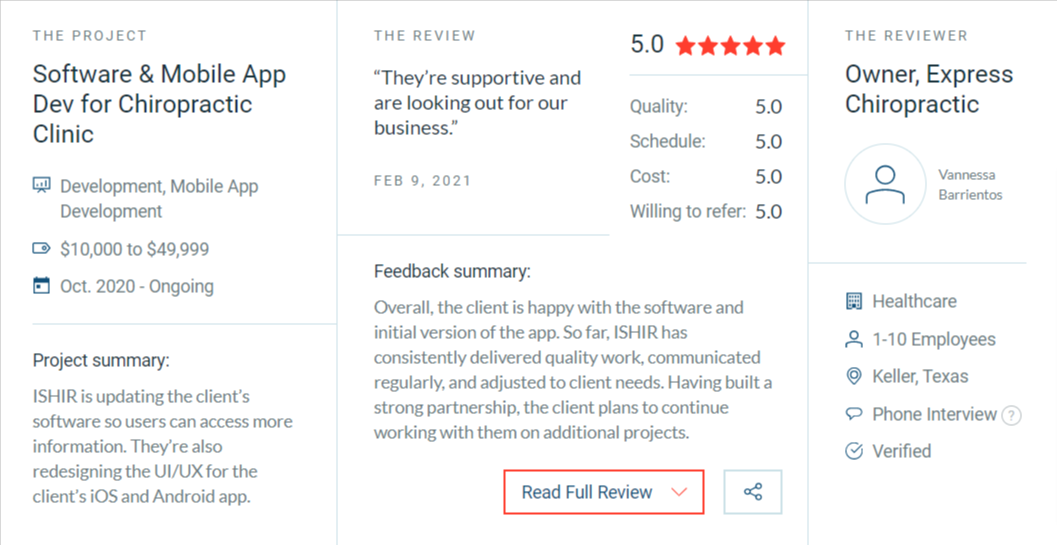Click the 5.0 overall rating score
Viewport: 1057px width, 545px height.
647,45
